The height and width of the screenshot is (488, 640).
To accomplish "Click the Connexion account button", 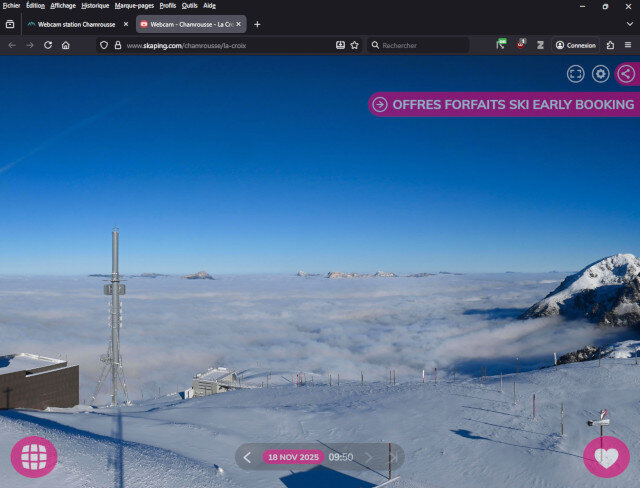I will tap(576, 45).
